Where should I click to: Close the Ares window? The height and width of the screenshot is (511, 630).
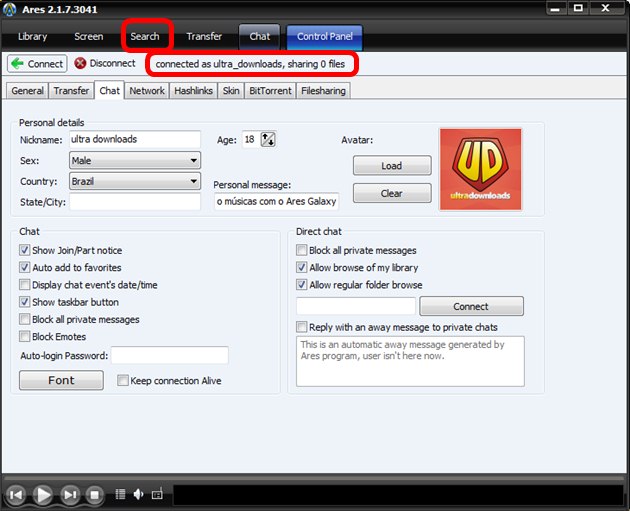pyautogui.click(x=605, y=8)
